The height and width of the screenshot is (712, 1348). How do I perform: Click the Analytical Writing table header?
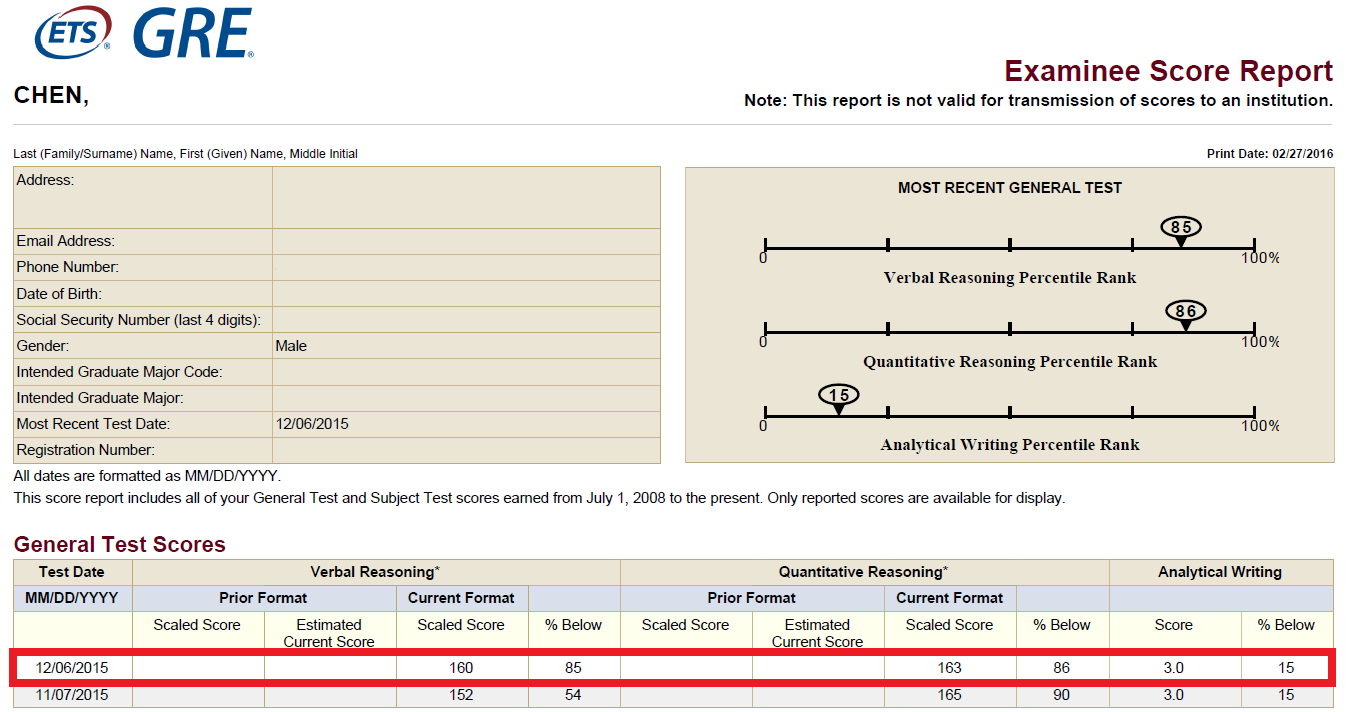[1220, 572]
